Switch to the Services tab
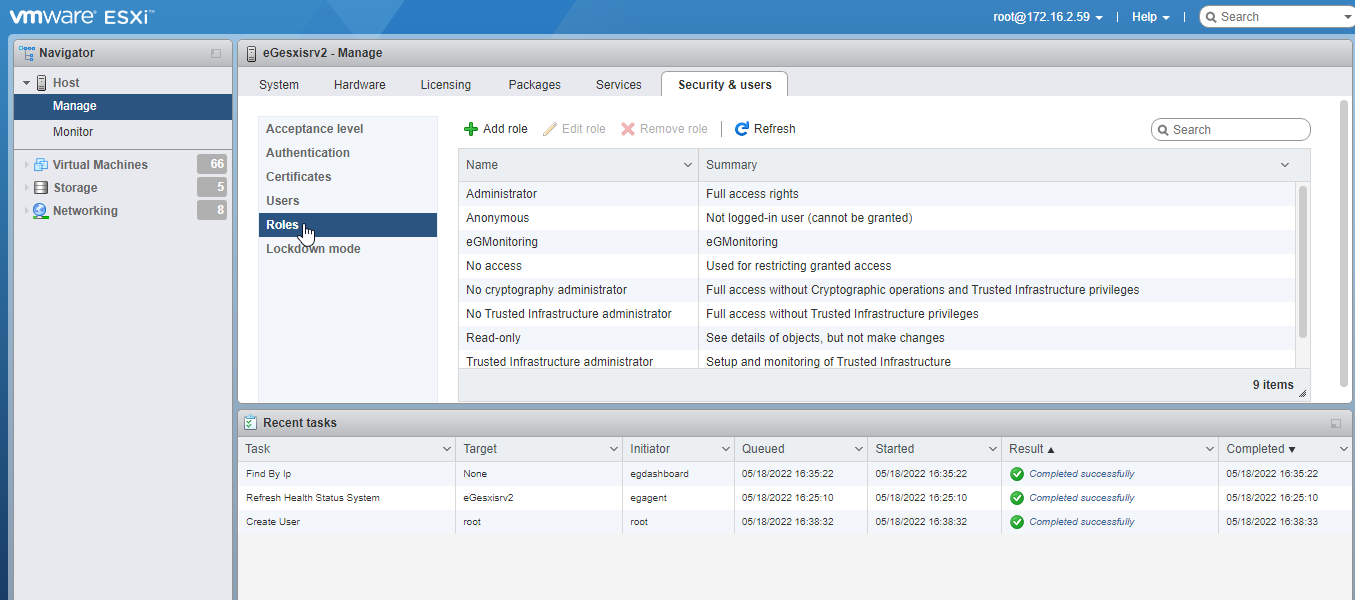 tap(619, 85)
